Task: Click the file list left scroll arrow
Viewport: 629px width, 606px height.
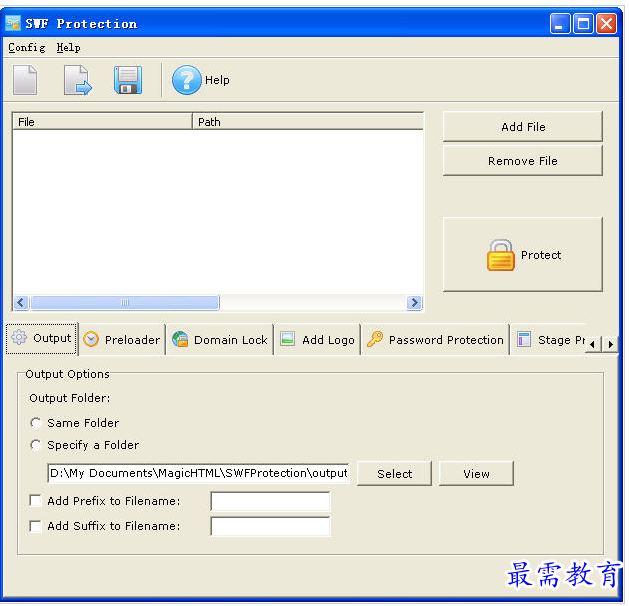Action: tap(21, 302)
